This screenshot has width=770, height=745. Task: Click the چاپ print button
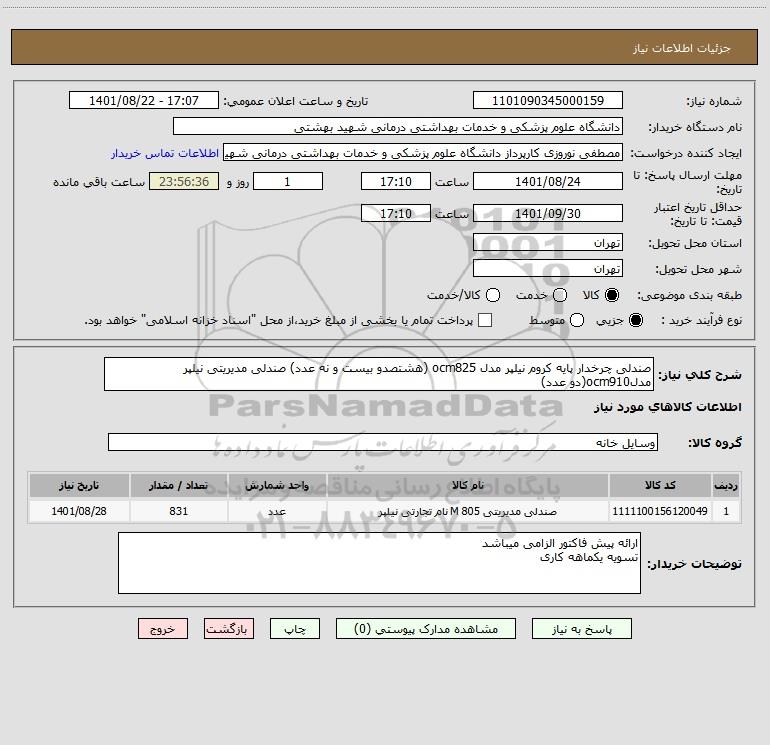click(x=295, y=629)
